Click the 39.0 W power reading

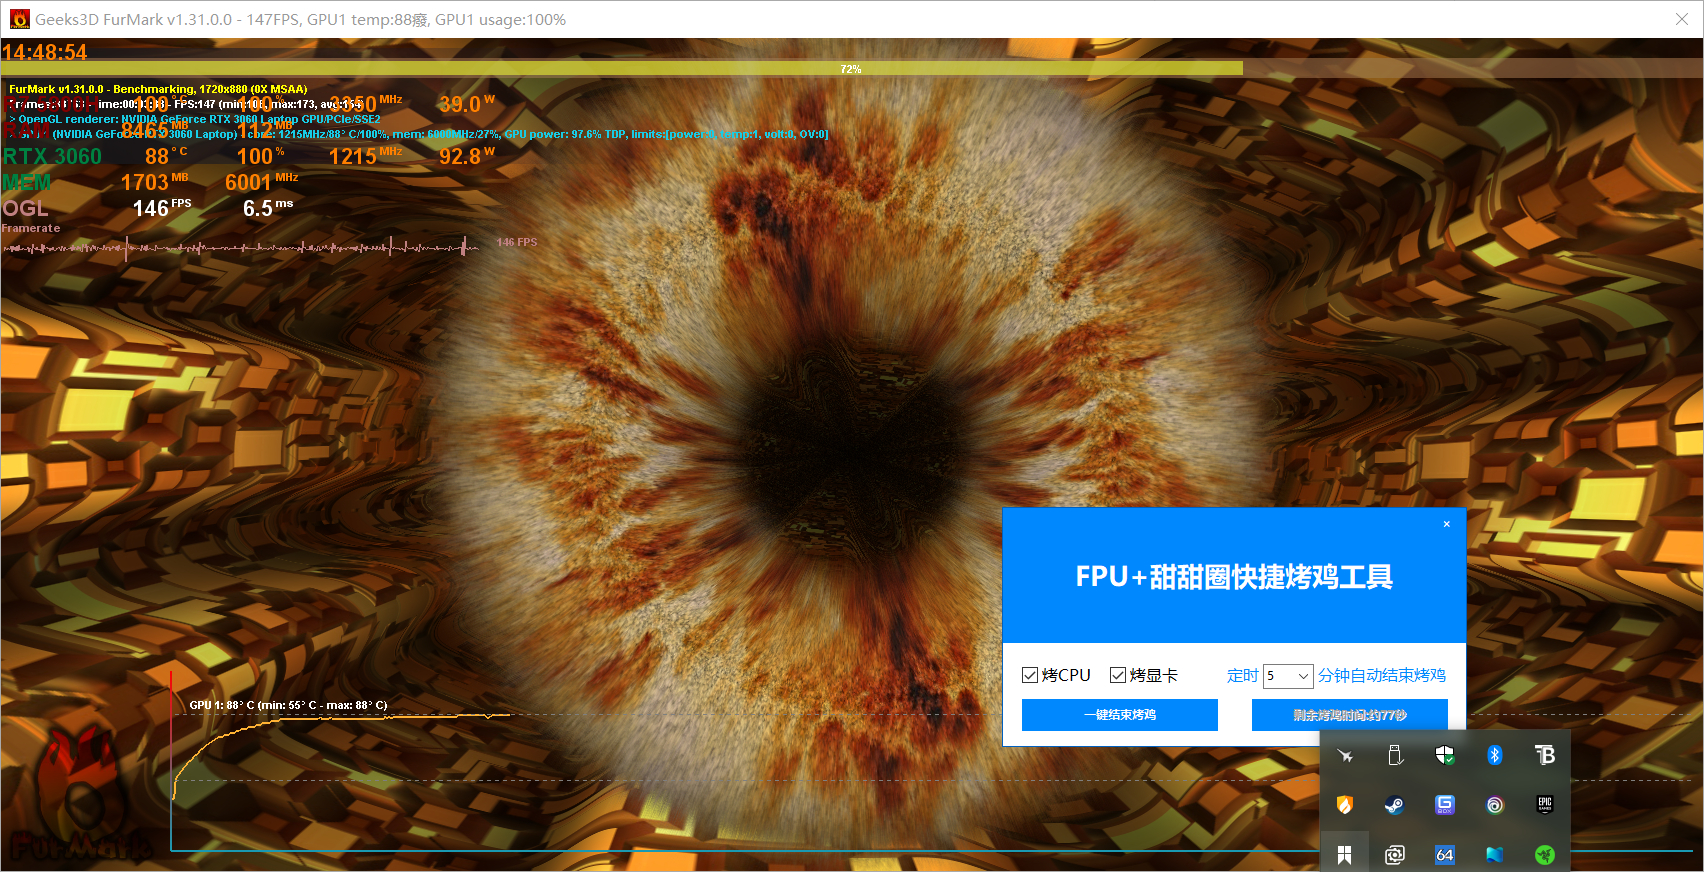pos(467,104)
